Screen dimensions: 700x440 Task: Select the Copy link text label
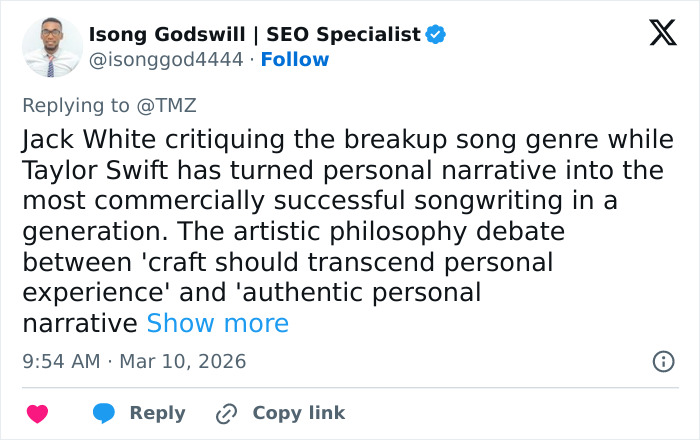[x=298, y=413]
